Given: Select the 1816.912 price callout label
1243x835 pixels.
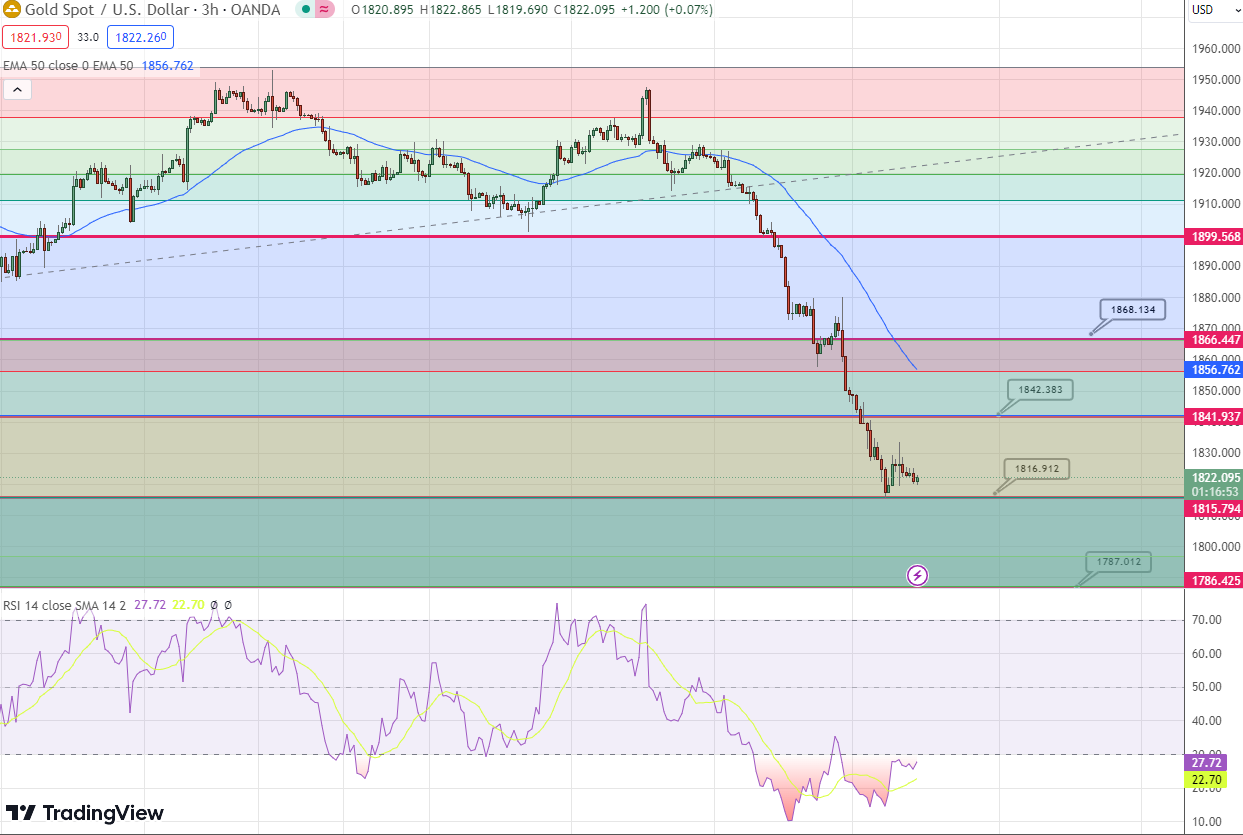Looking at the screenshot, I should 1037,468.
